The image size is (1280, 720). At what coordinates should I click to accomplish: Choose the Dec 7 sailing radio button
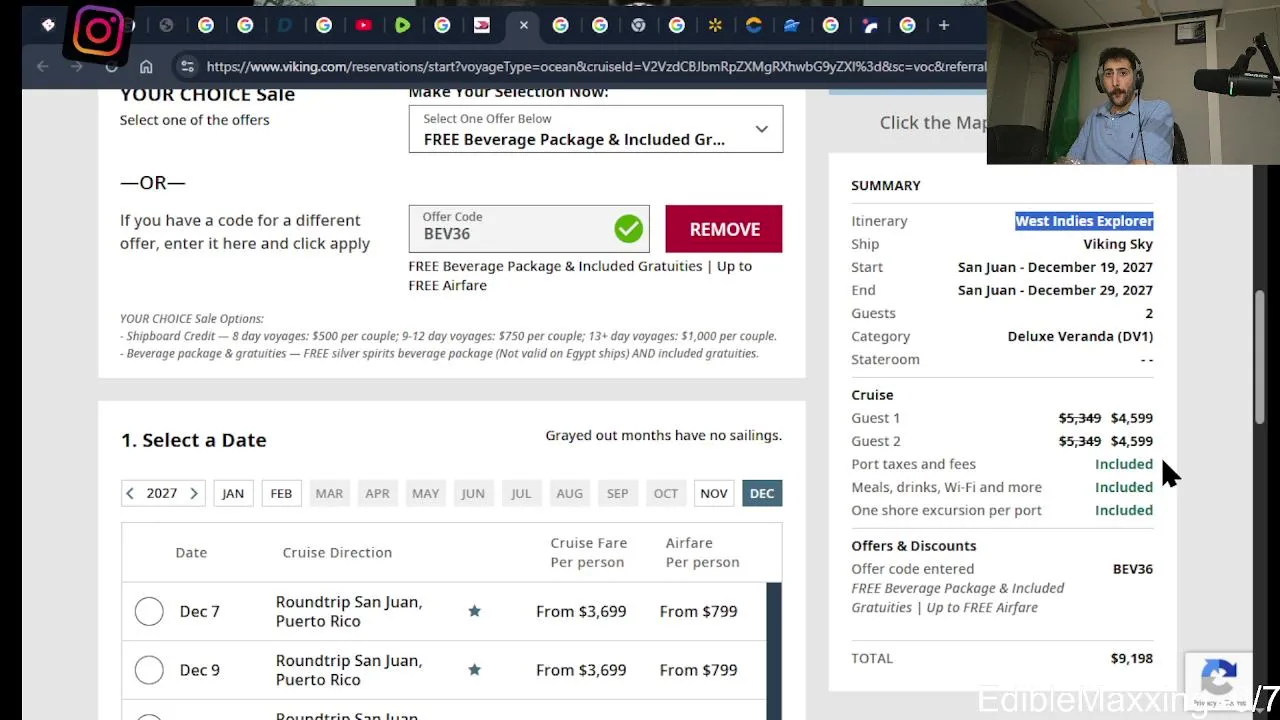pos(149,611)
